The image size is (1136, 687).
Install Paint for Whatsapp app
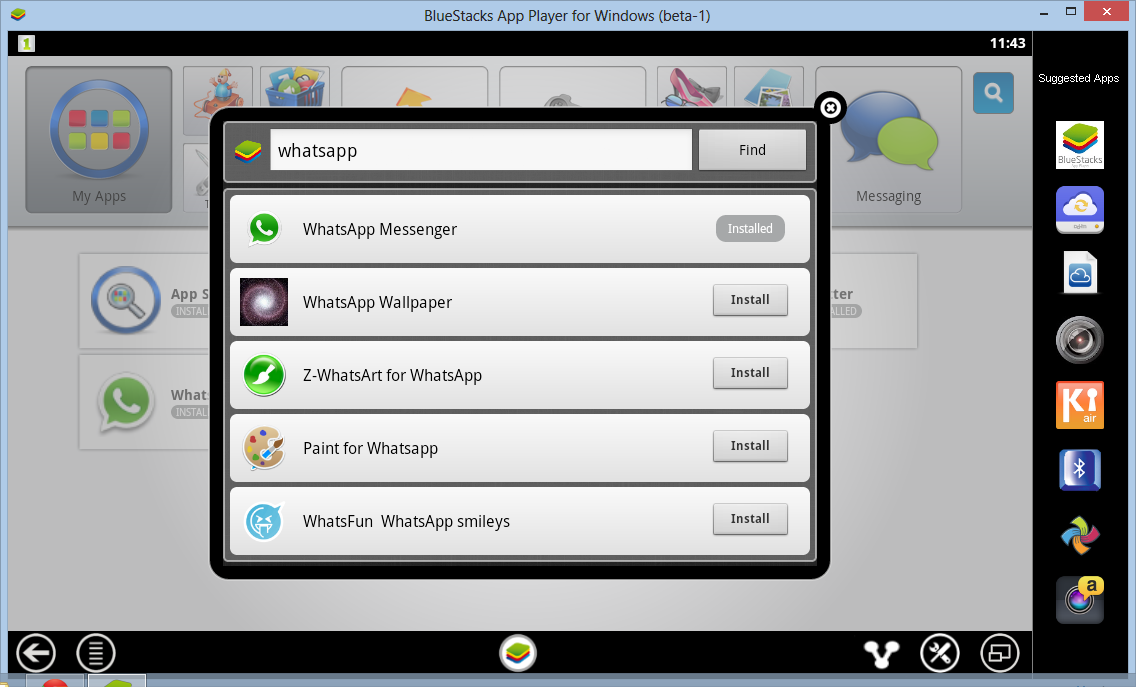[x=750, y=446]
